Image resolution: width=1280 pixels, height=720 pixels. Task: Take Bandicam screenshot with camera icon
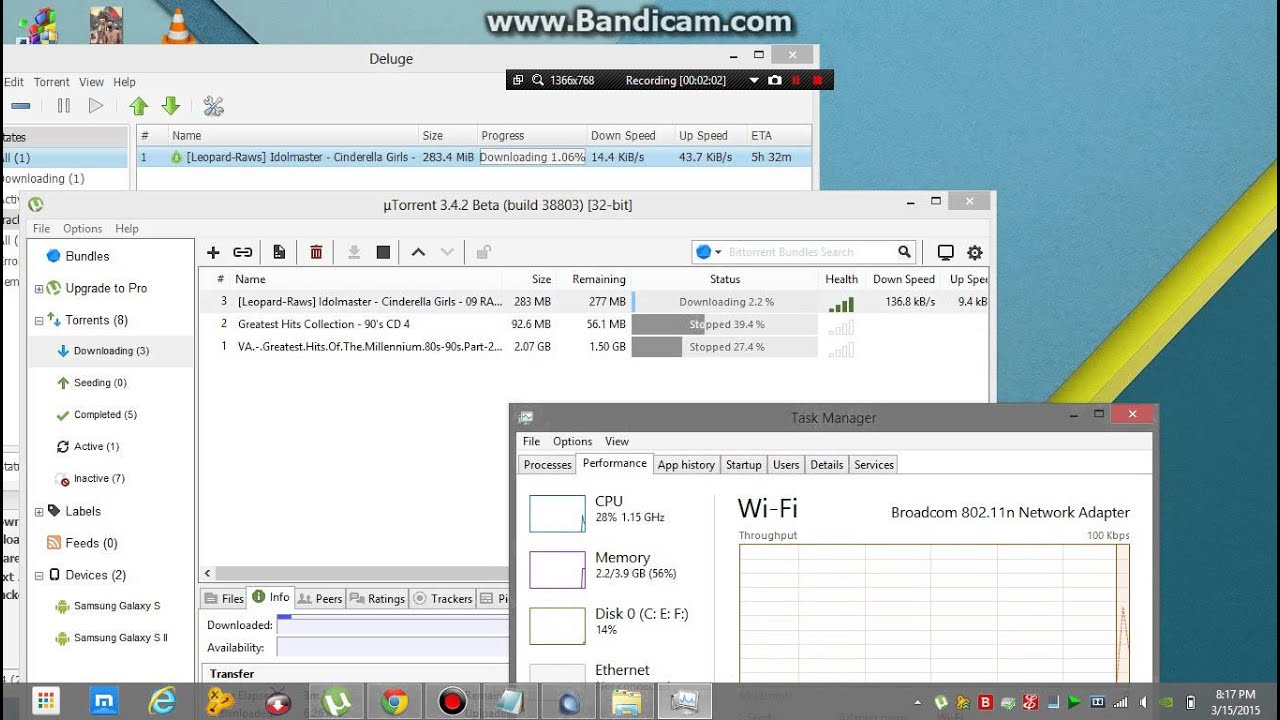(x=774, y=80)
